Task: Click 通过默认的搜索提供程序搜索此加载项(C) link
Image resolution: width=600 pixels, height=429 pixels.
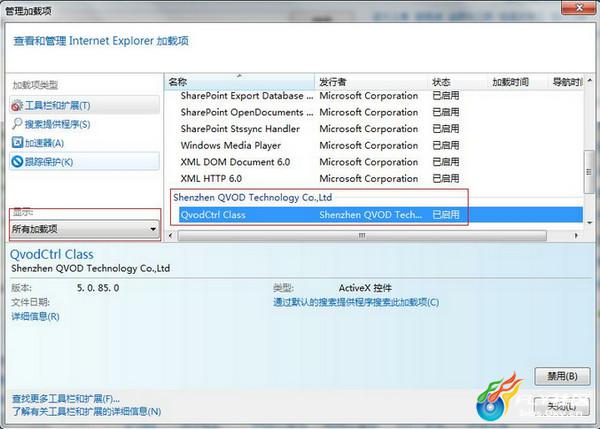Action: pos(356,302)
